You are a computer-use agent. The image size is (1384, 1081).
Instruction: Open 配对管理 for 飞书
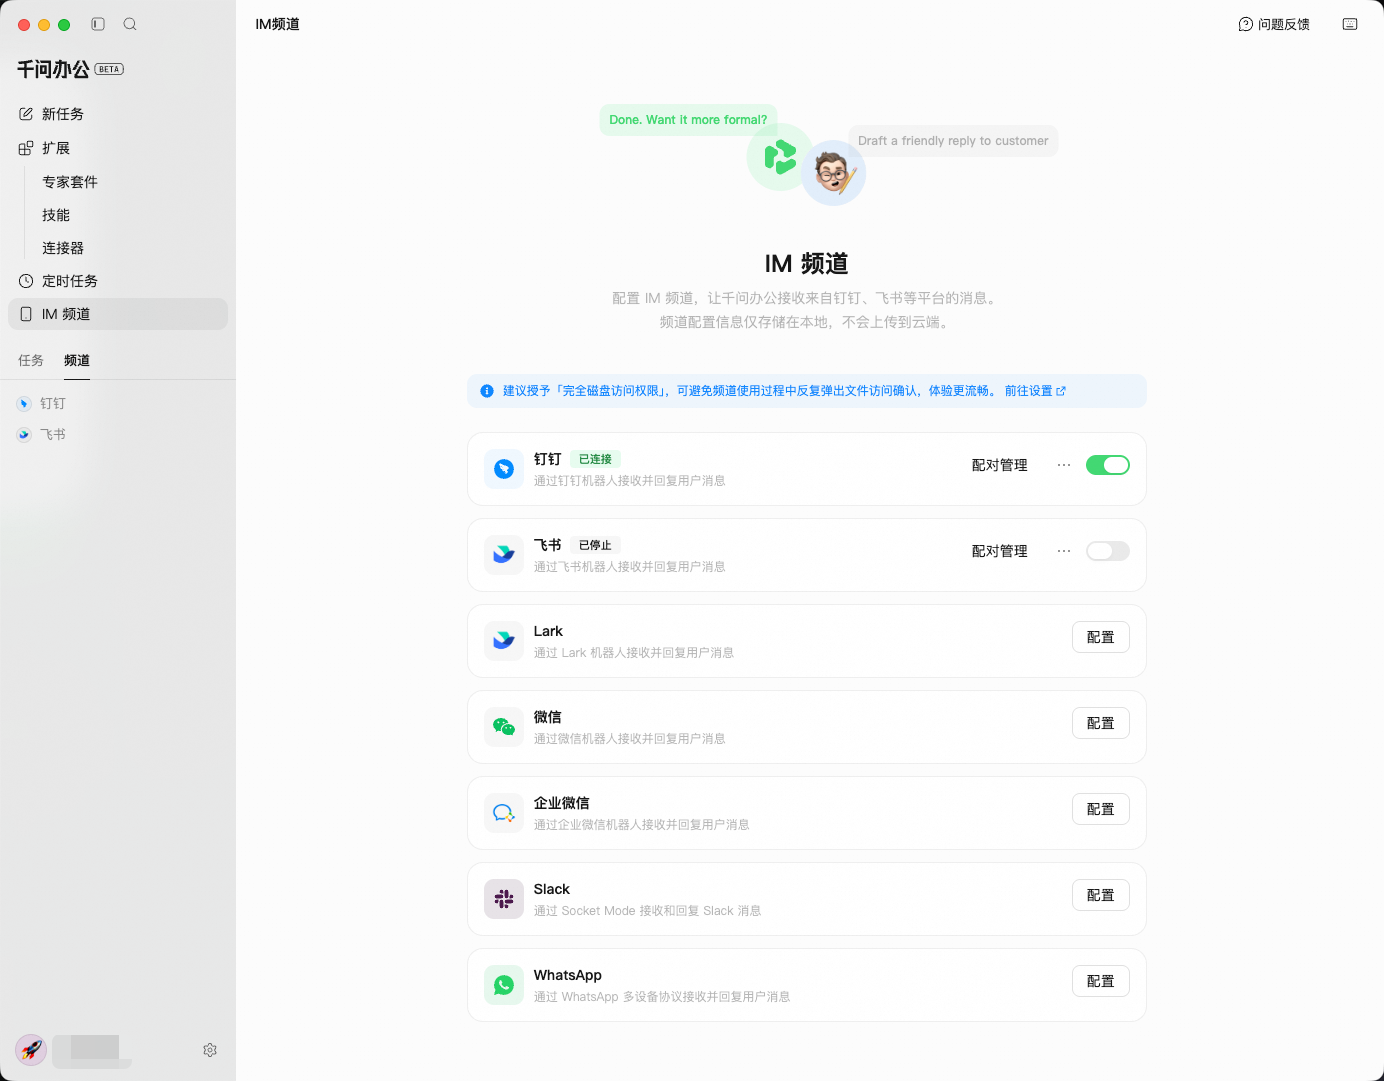pos(1000,551)
